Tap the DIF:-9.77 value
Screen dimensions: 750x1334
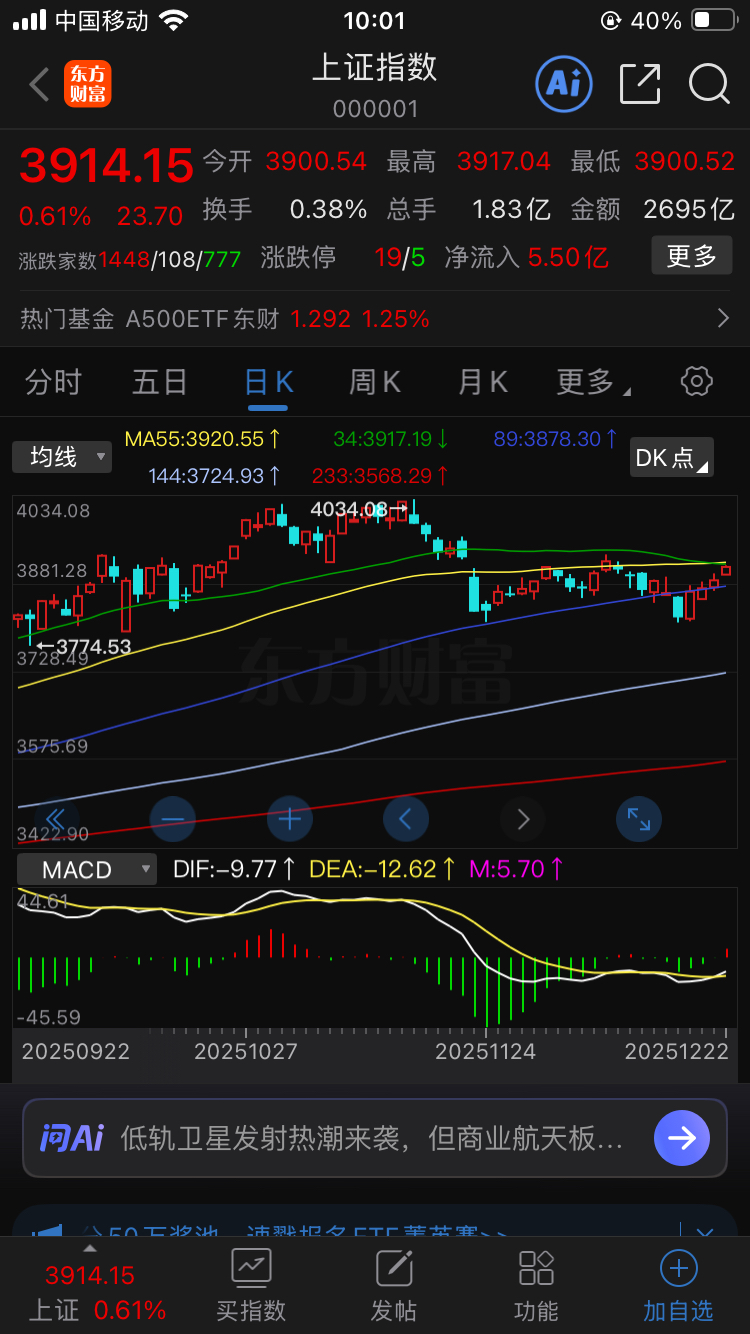[235, 869]
